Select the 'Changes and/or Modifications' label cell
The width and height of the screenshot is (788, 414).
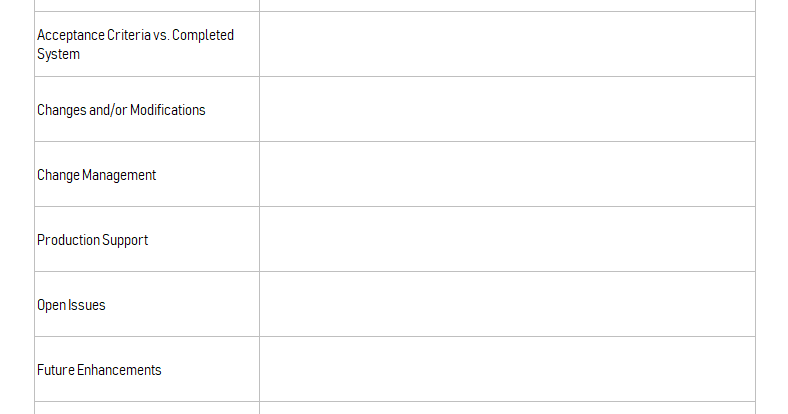tap(147, 109)
